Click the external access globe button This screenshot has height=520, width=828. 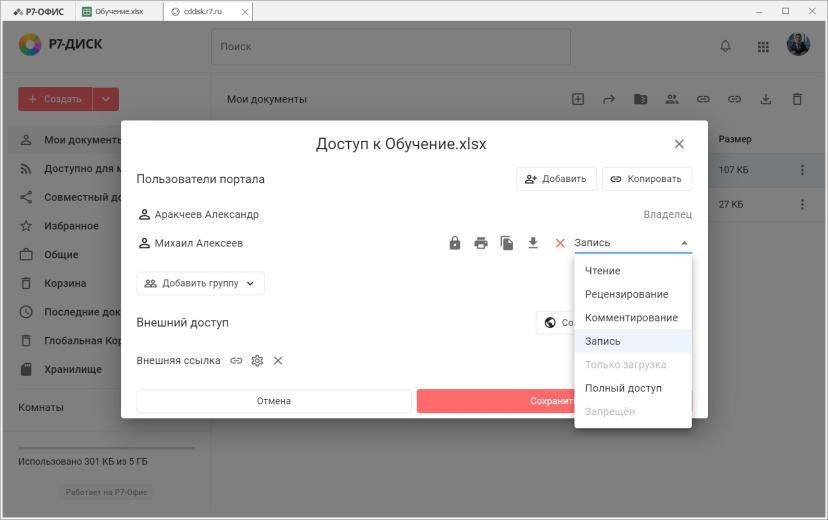555,323
